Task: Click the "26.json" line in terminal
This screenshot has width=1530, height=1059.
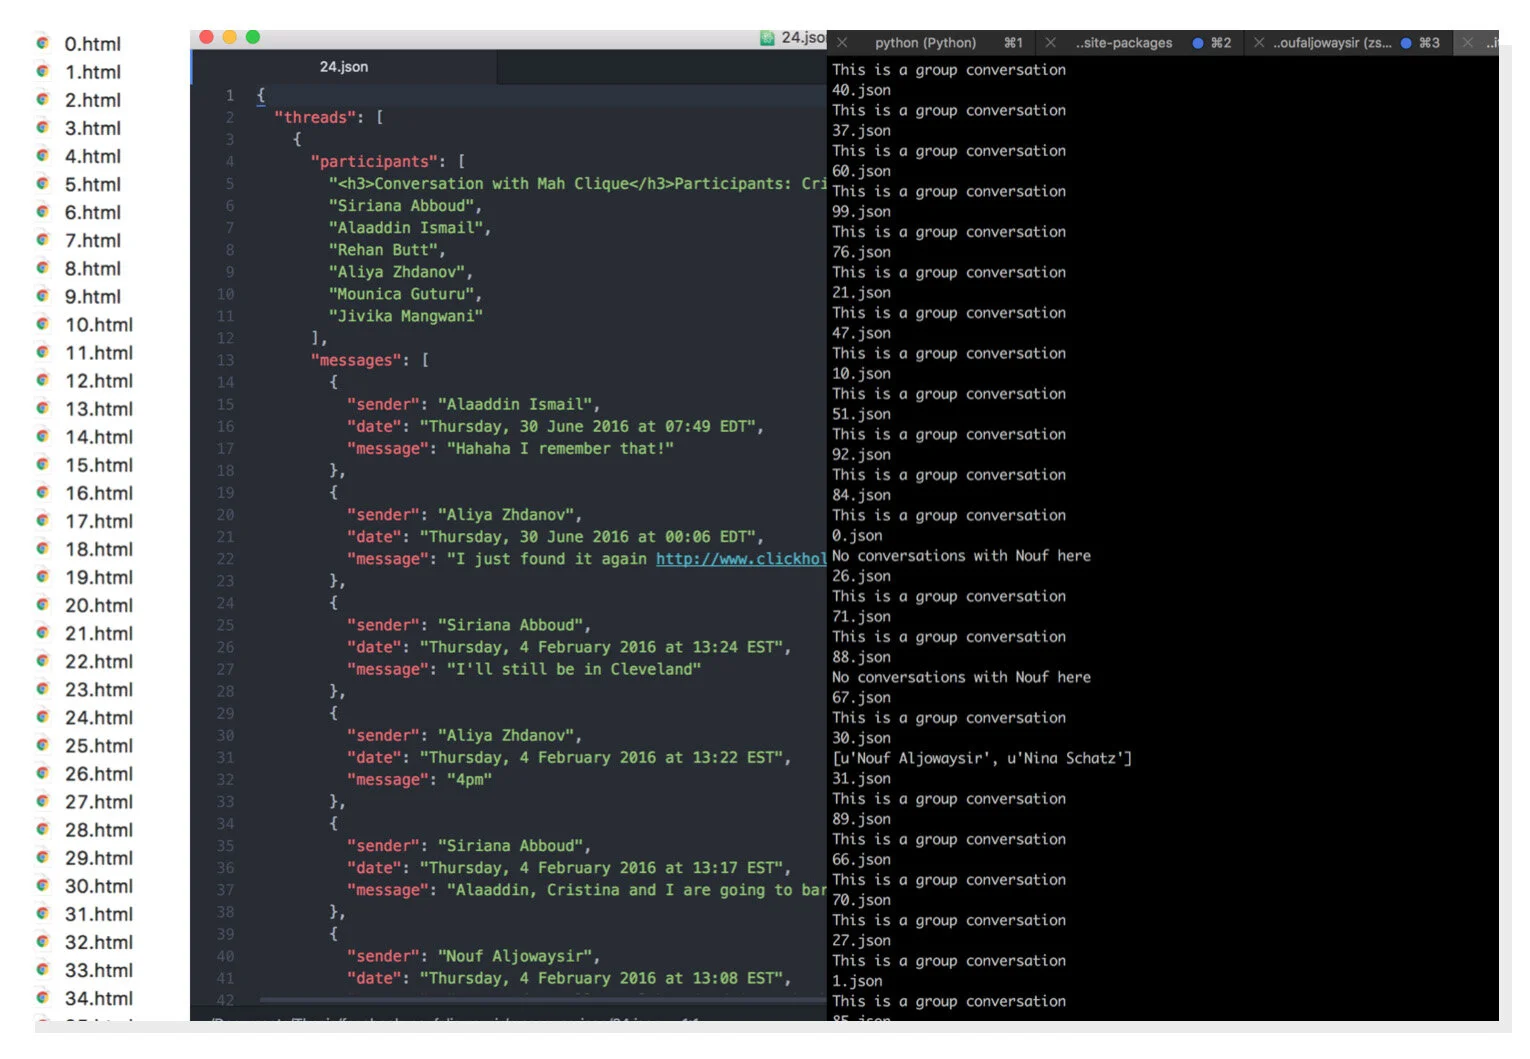Action: [861, 576]
